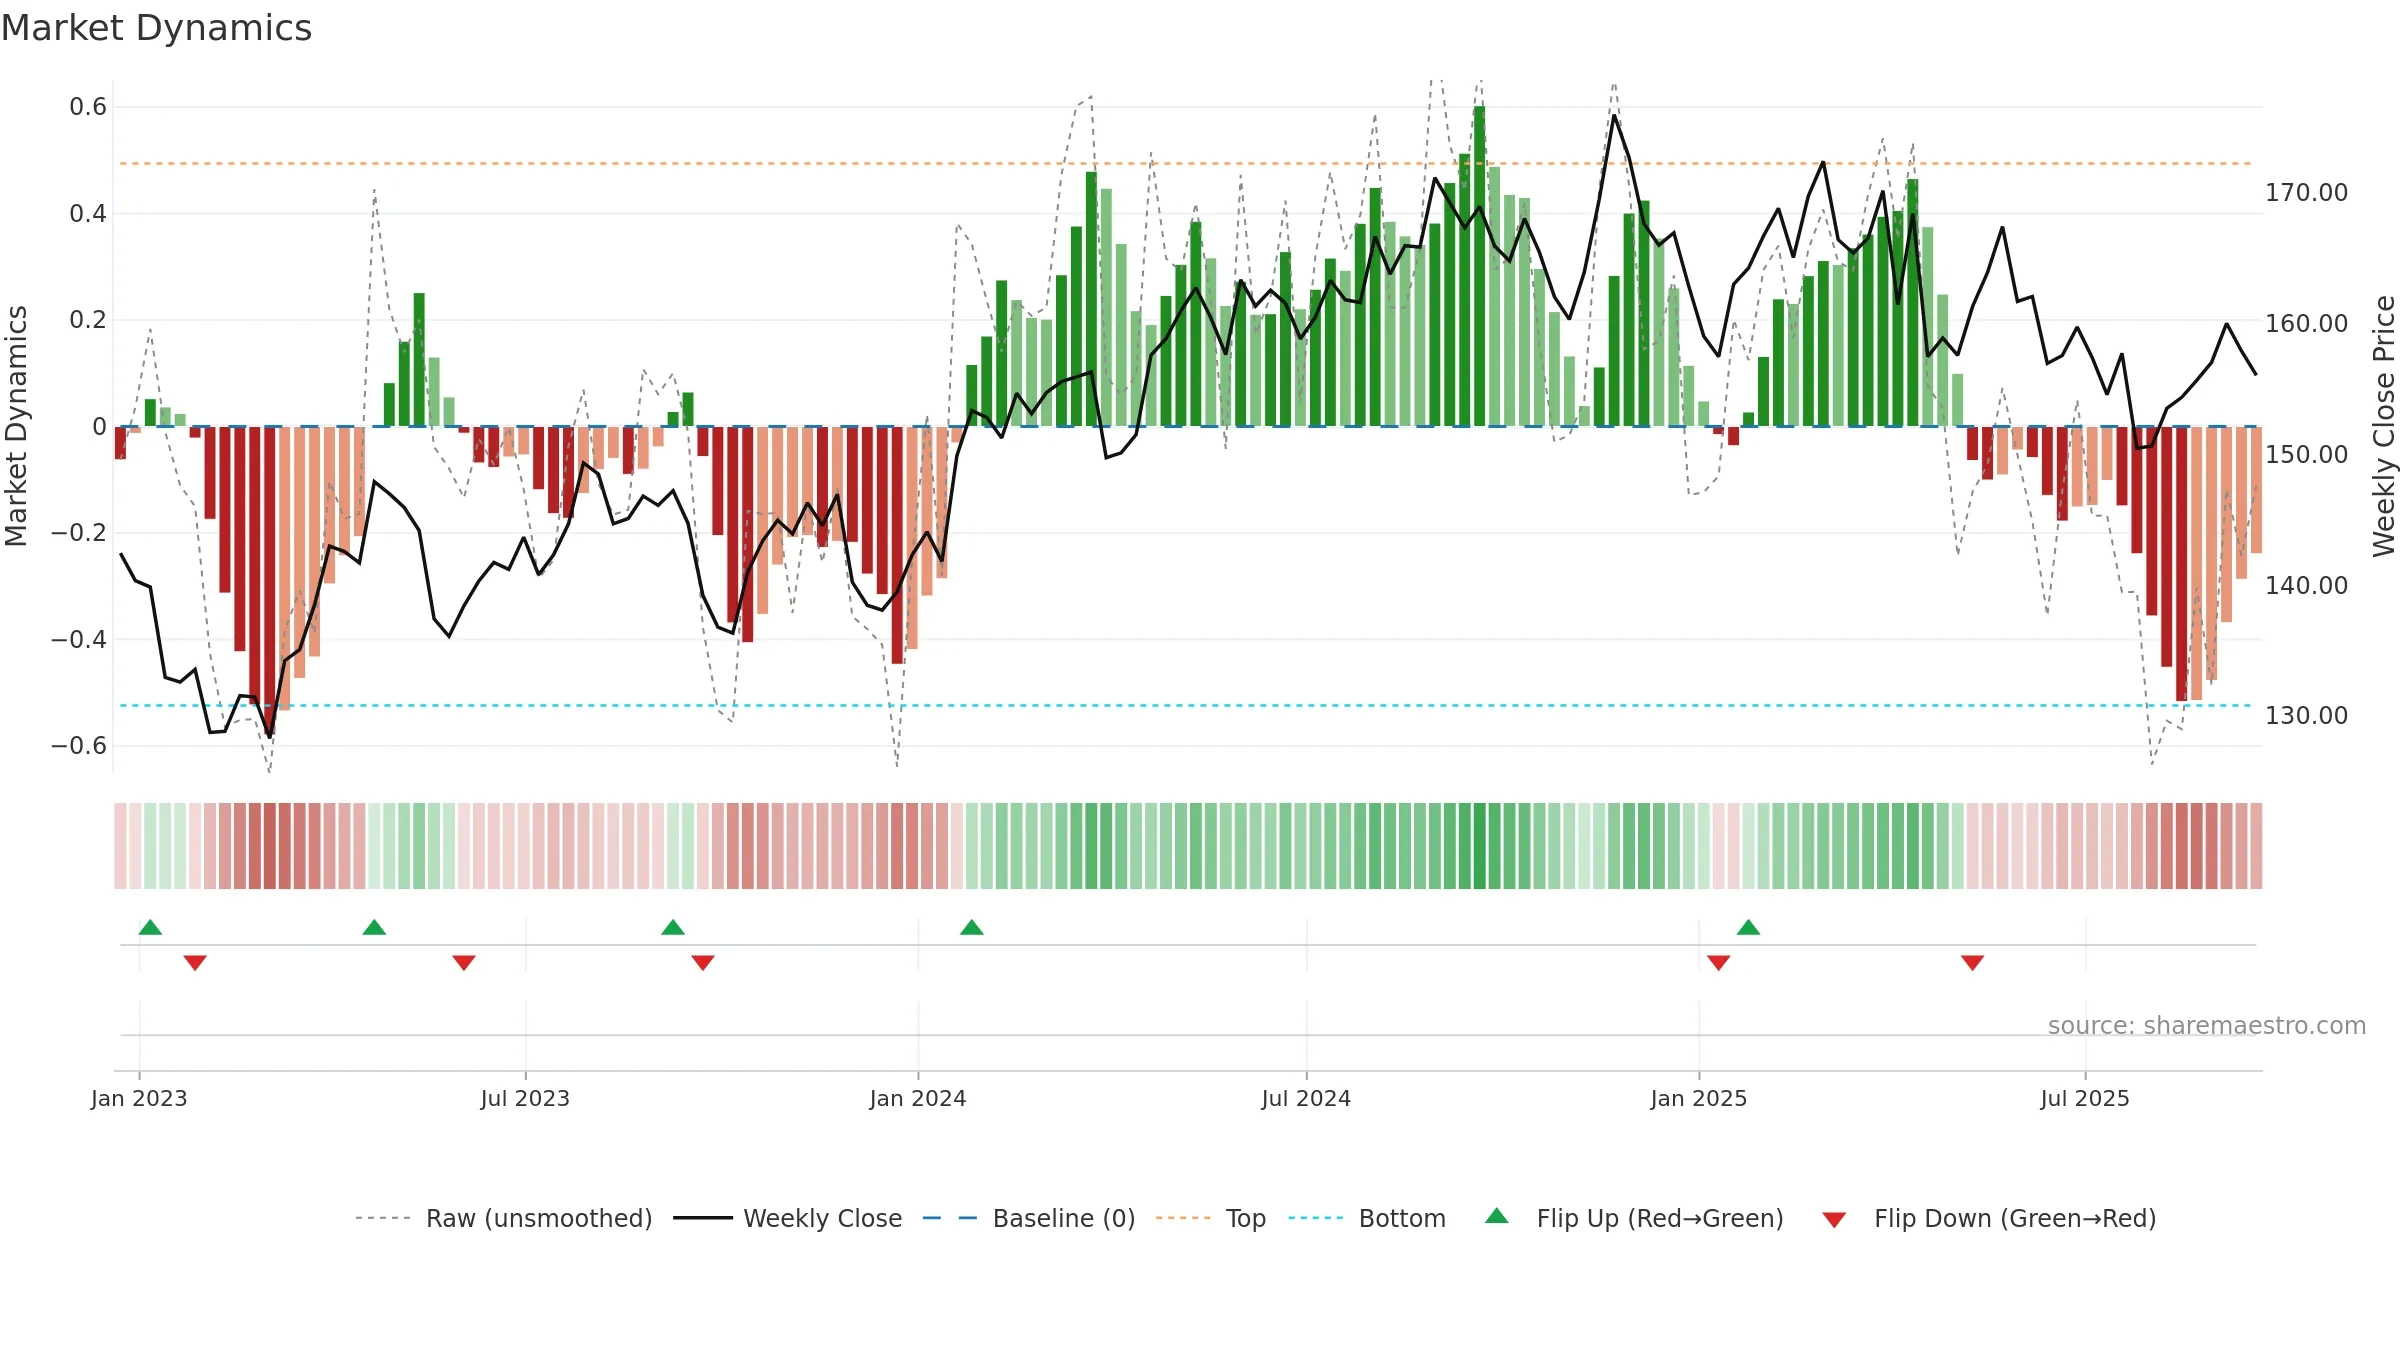Click the green flip-up triangle just after Jan 2025
This screenshot has width=2400, height=1350.
pos(1748,927)
